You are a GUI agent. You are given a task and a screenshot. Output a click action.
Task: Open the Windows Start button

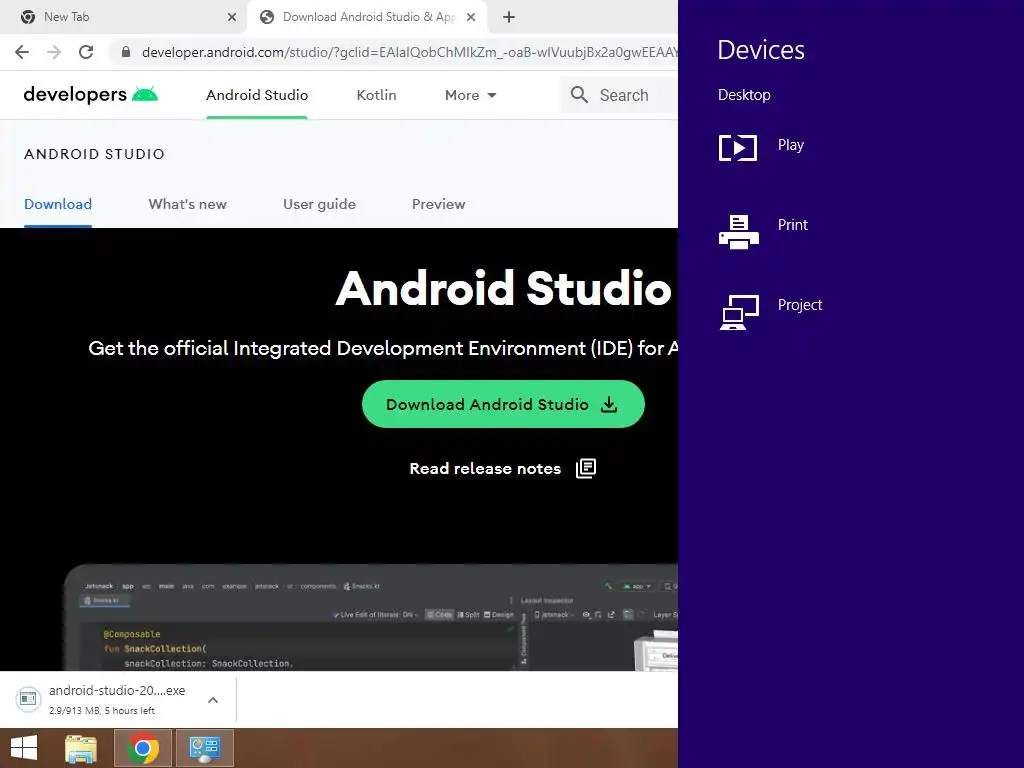[25, 748]
